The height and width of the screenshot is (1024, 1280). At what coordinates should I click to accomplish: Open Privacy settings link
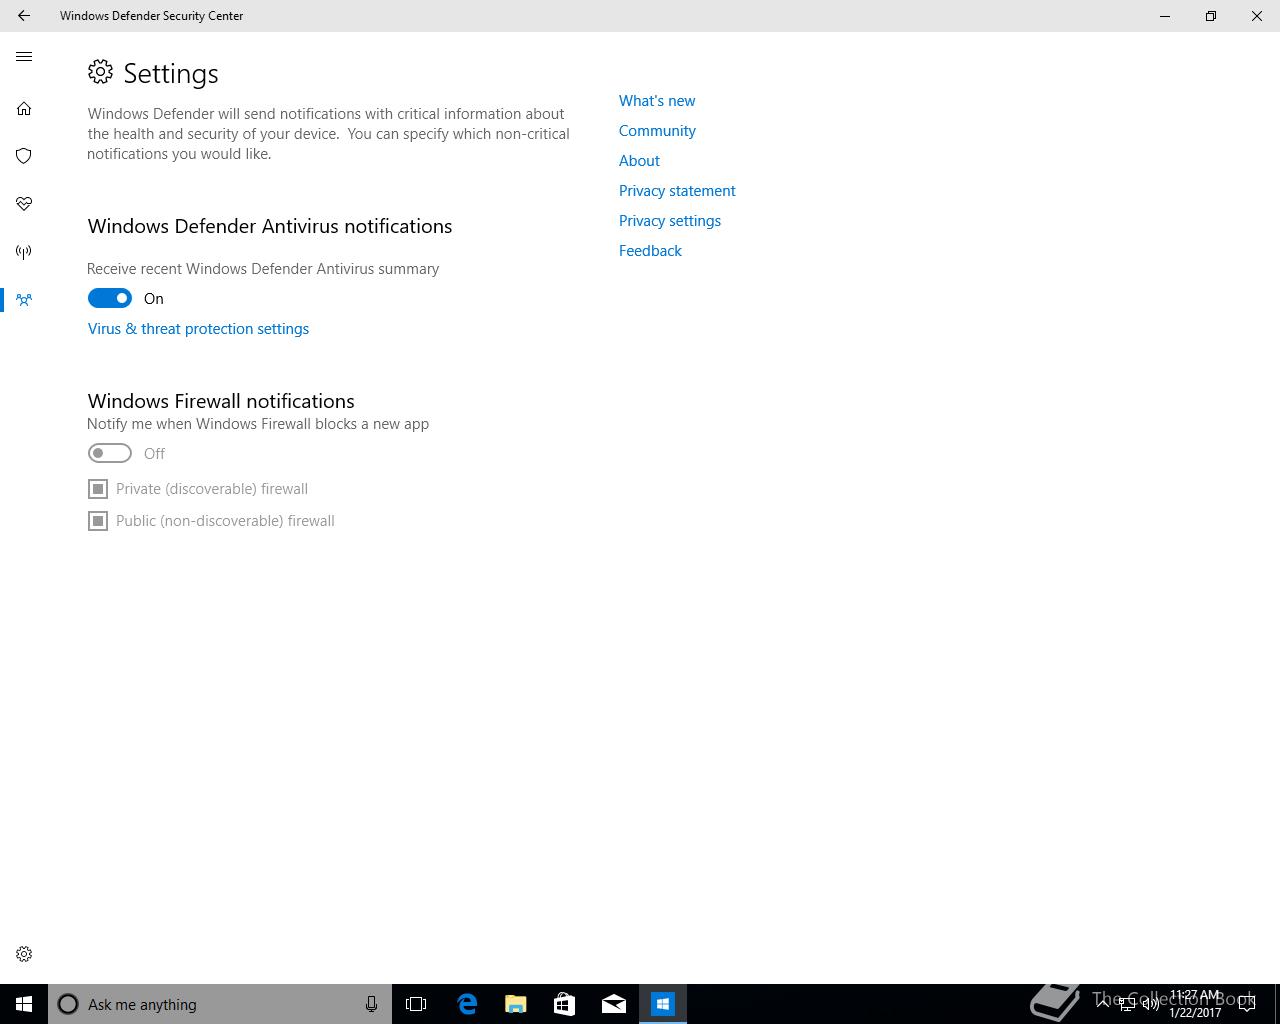[x=670, y=221]
